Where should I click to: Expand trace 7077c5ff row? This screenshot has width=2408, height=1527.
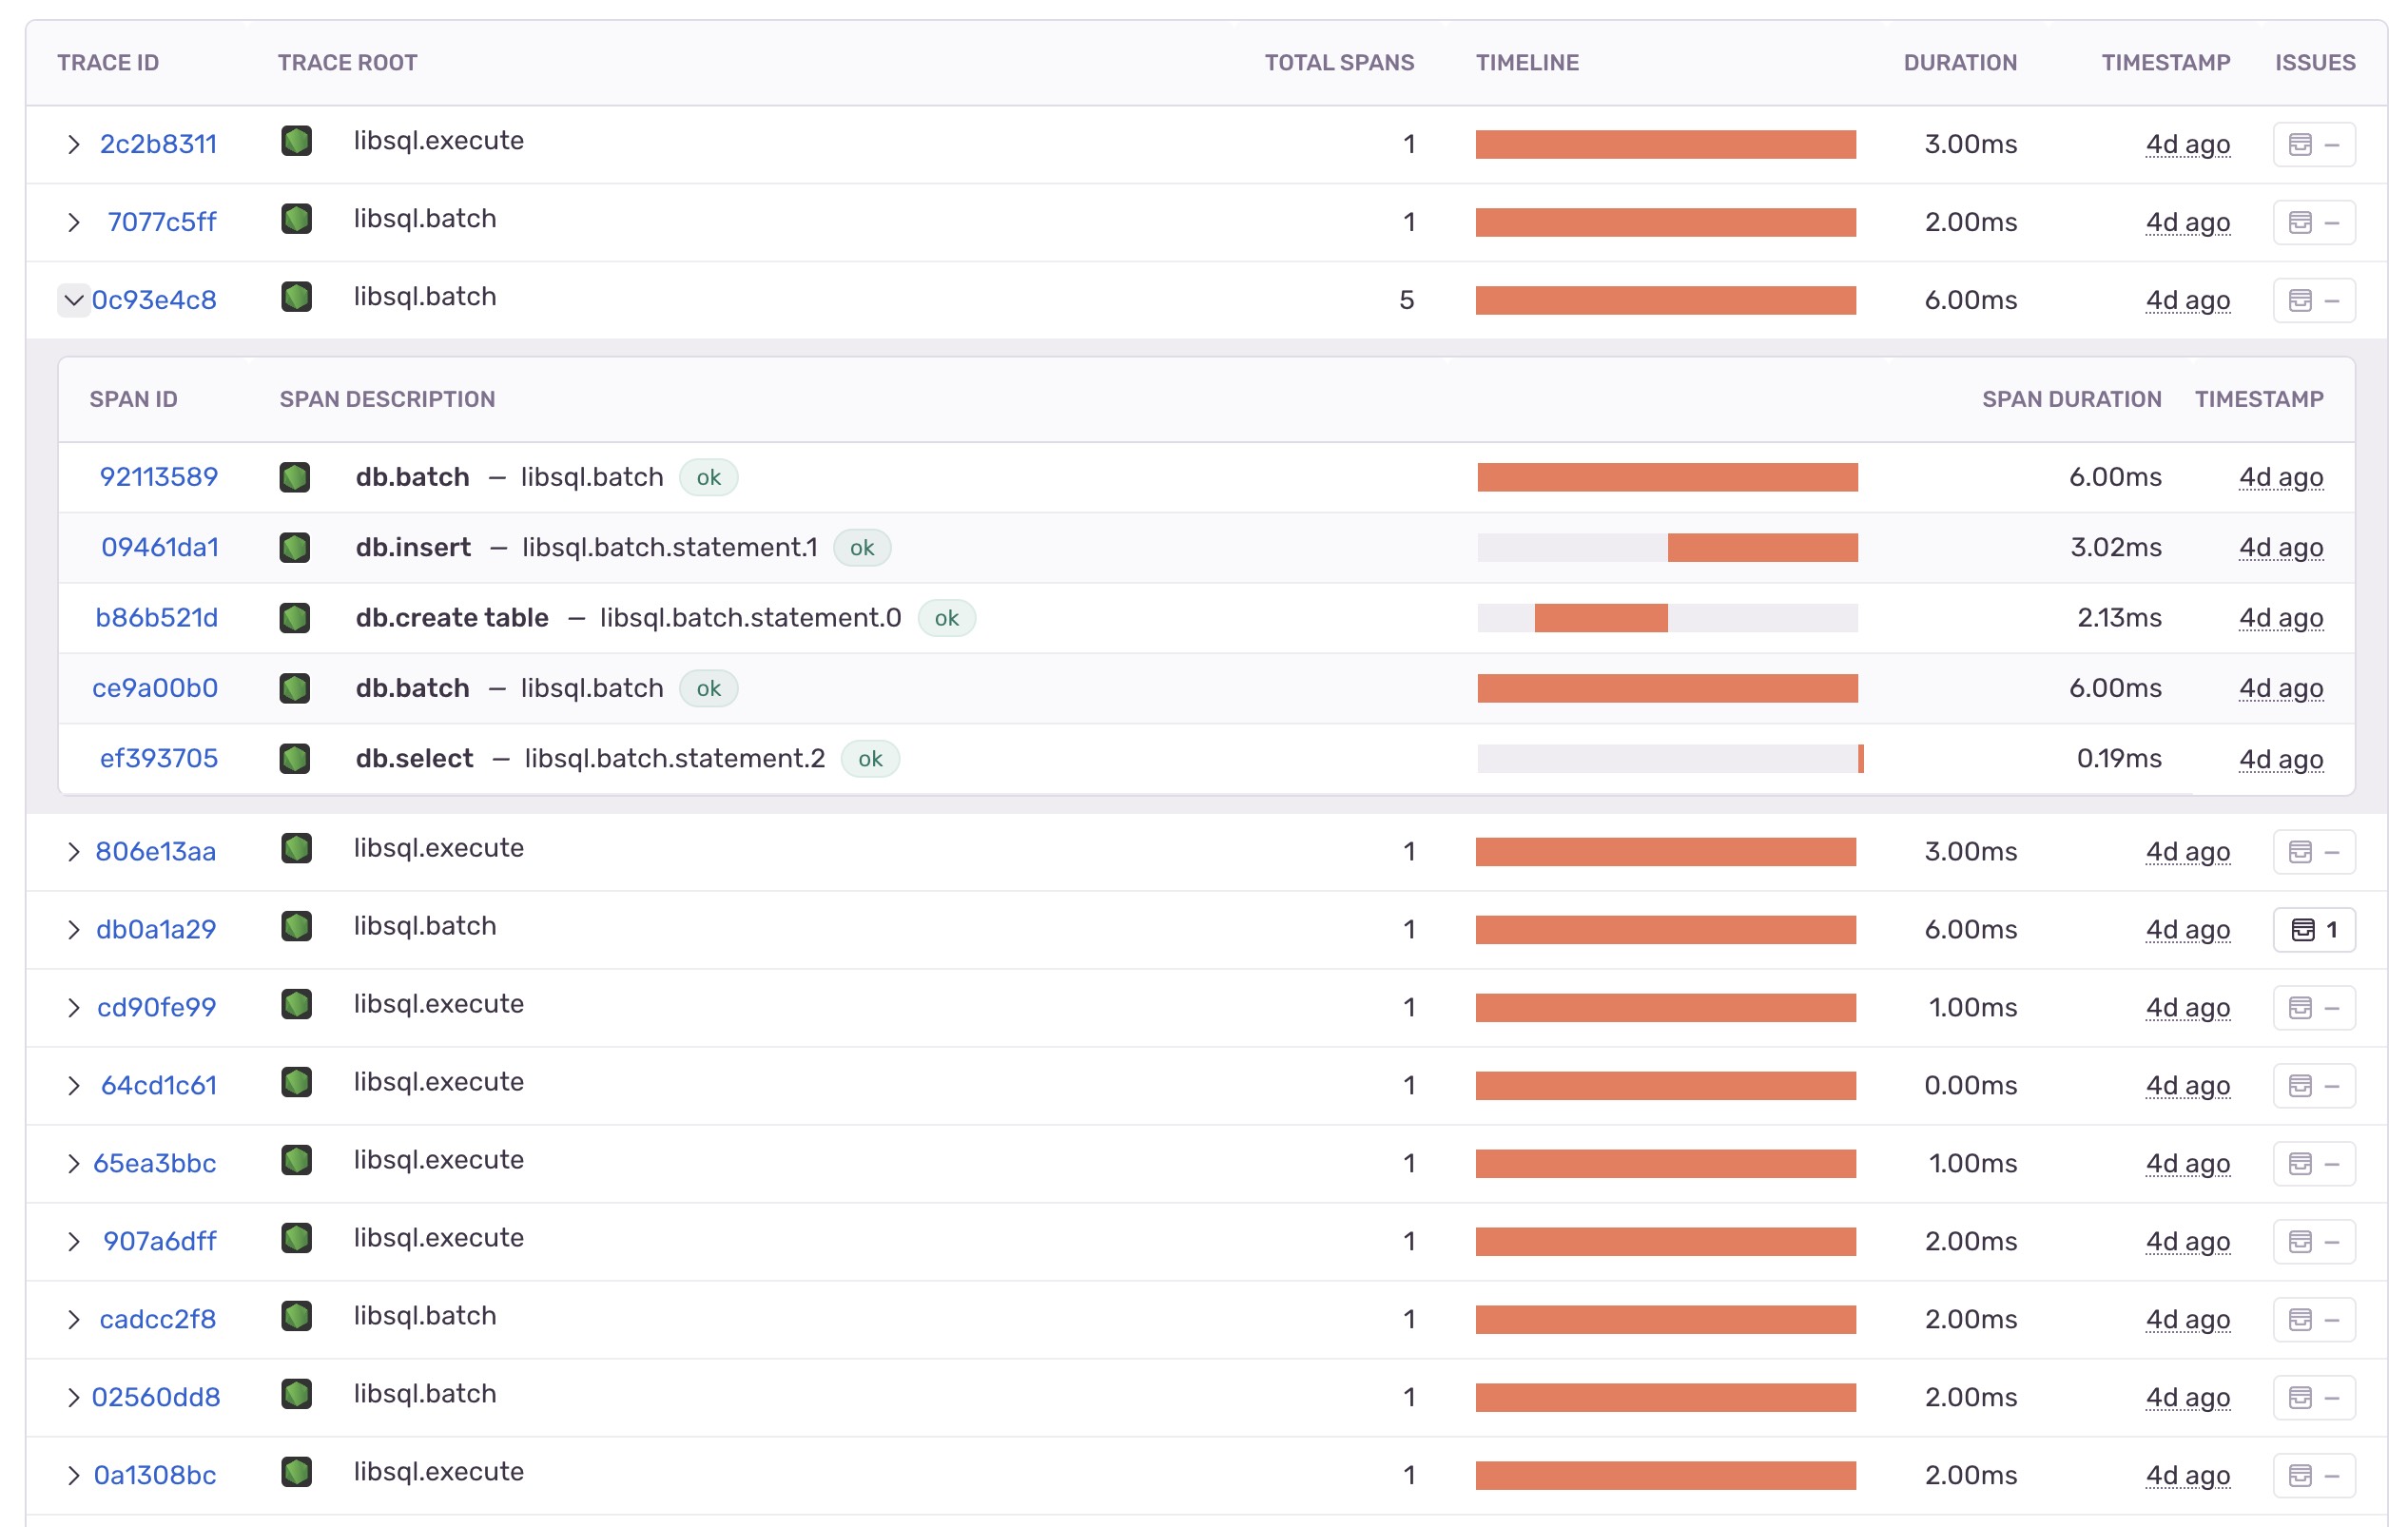click(x=73, y=222)
